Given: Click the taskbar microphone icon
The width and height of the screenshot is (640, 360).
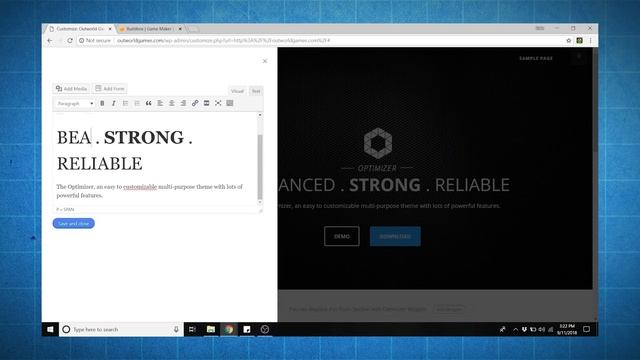Looking at the screenshot, I should click(x=176, y=329).
